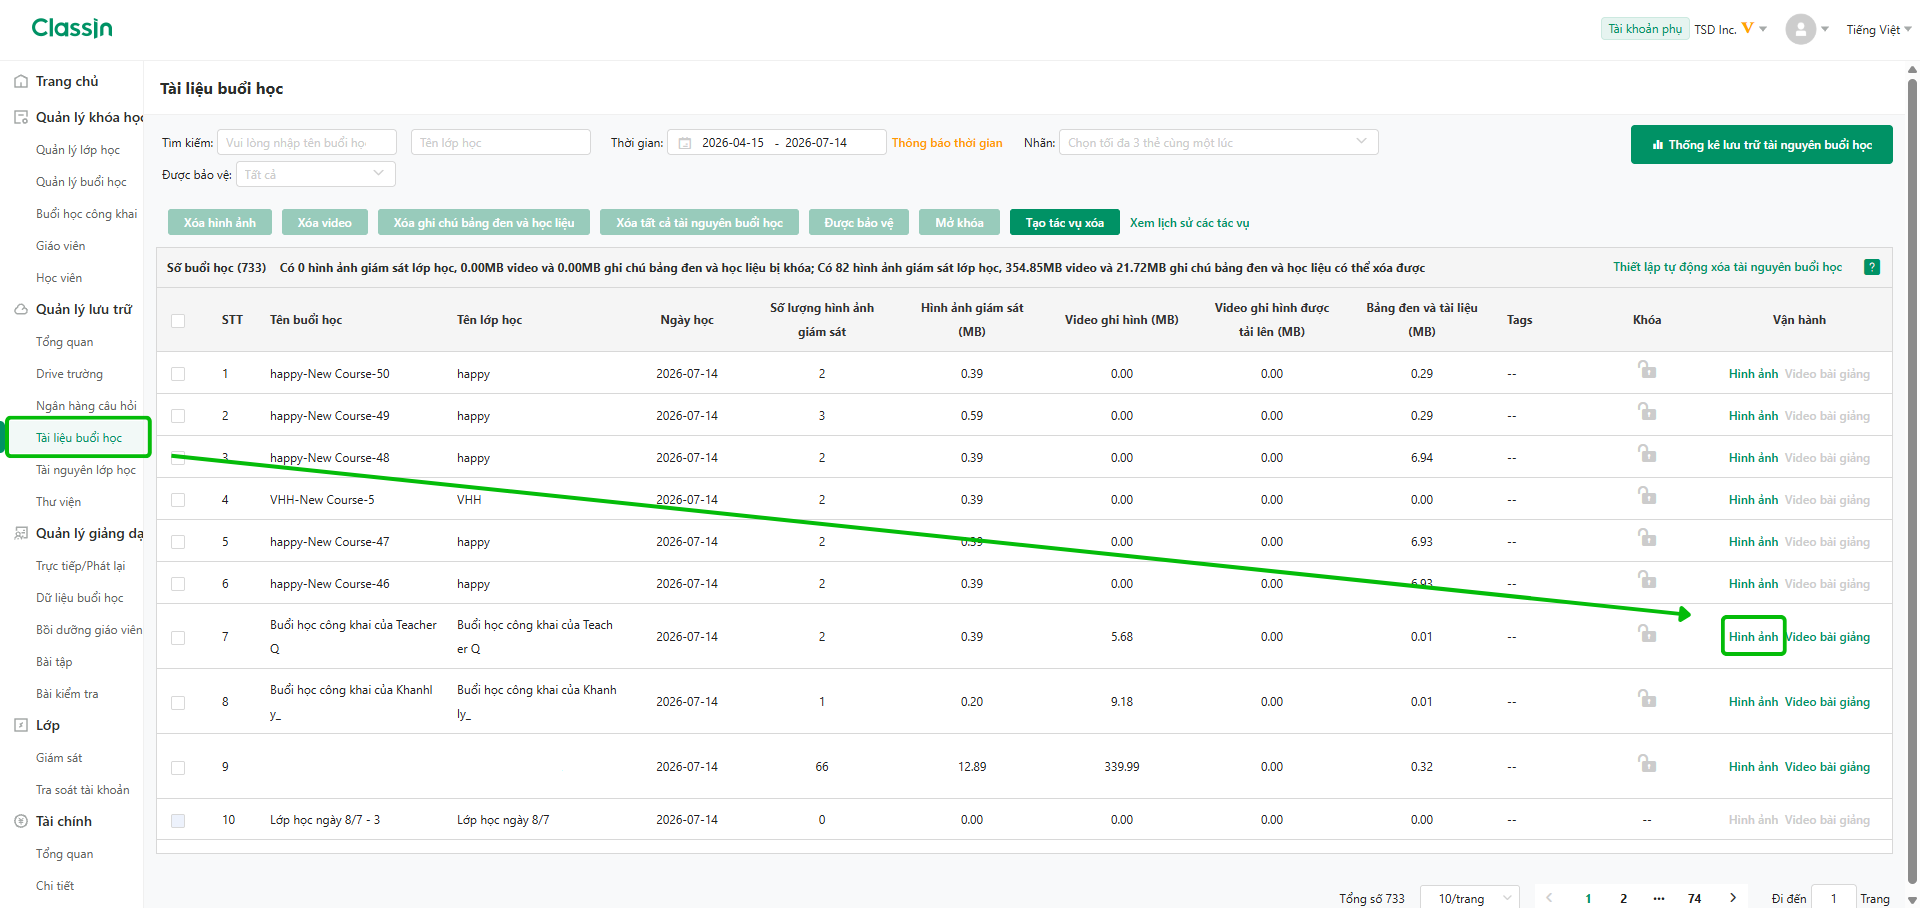Image resolution: width=1920 pixels, height=909 pixels.
Task: Click previous page arrow in pagination
Action: coord(1549,898)
